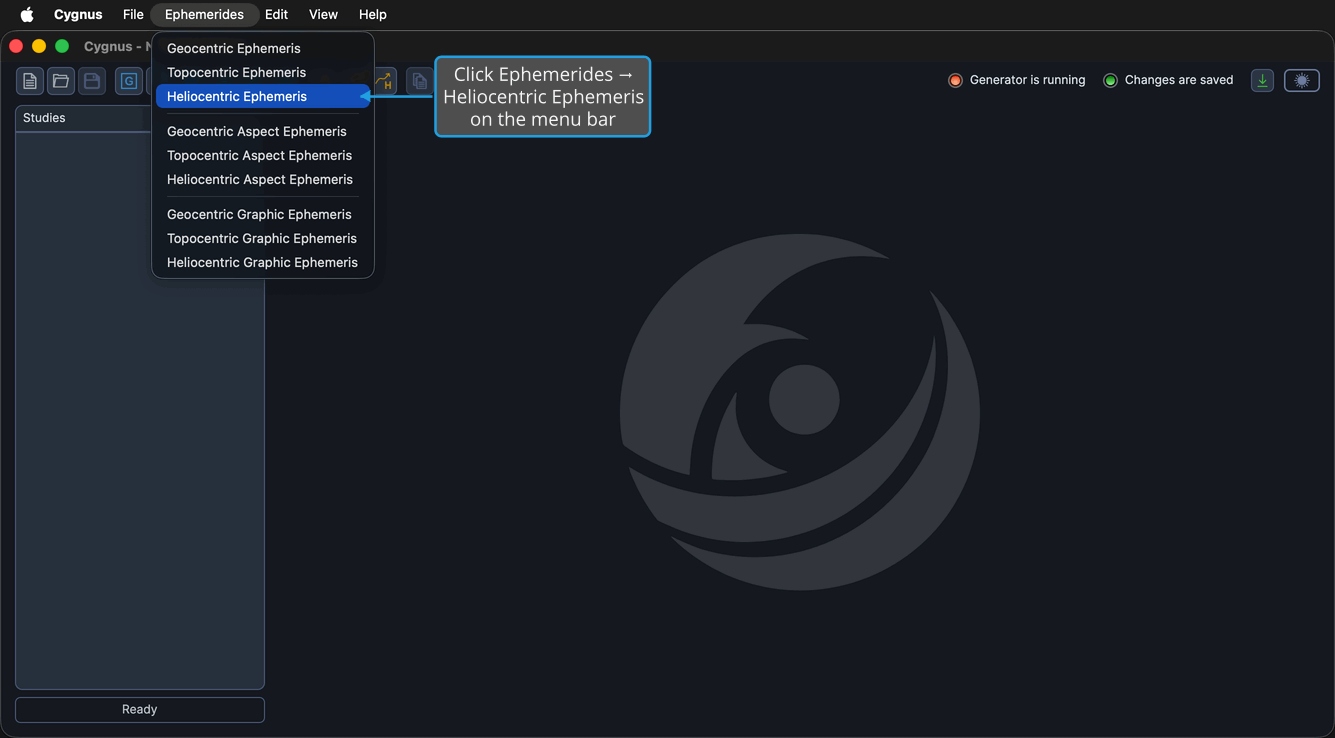1335x738 pixels.
Task: Close the open Ephemerides menu
Action: click(x=204, y=15)
